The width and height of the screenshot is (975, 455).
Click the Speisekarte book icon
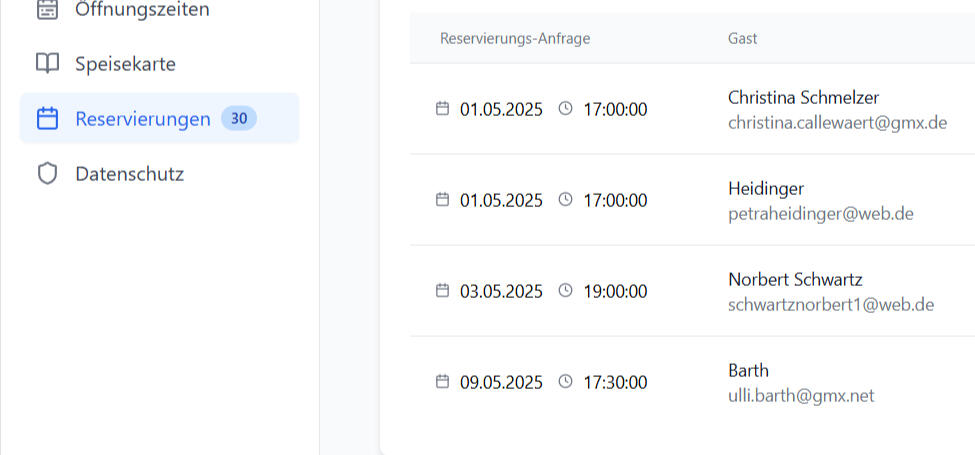click(x=47, y=64)
